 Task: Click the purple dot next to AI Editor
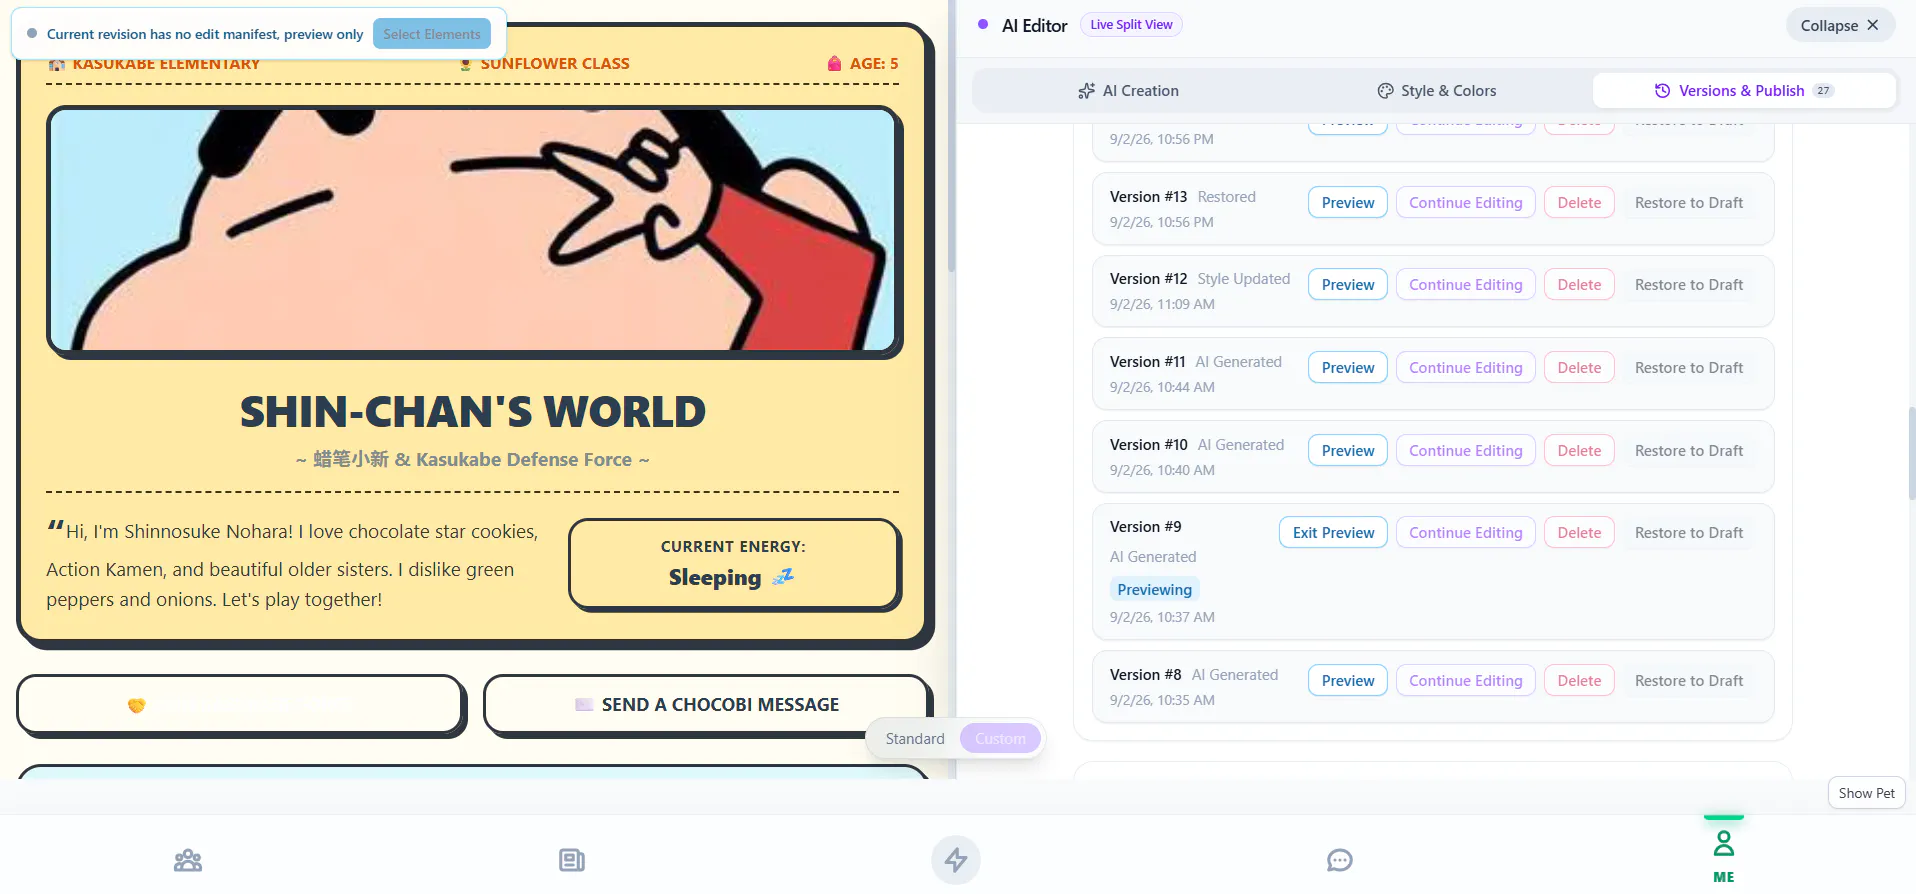click(x=983, y=24)
